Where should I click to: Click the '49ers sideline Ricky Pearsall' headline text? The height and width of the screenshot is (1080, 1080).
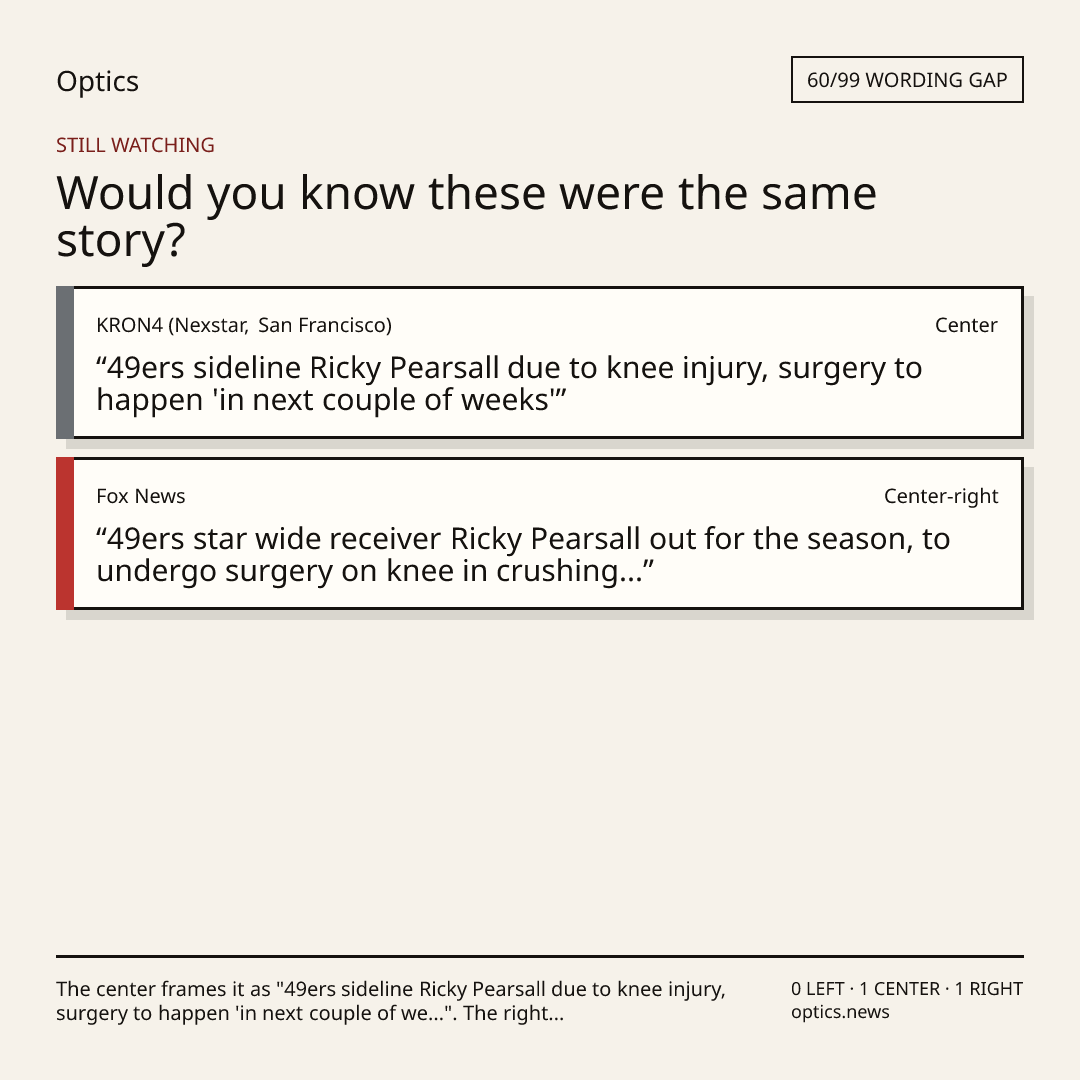coord(509,384)
